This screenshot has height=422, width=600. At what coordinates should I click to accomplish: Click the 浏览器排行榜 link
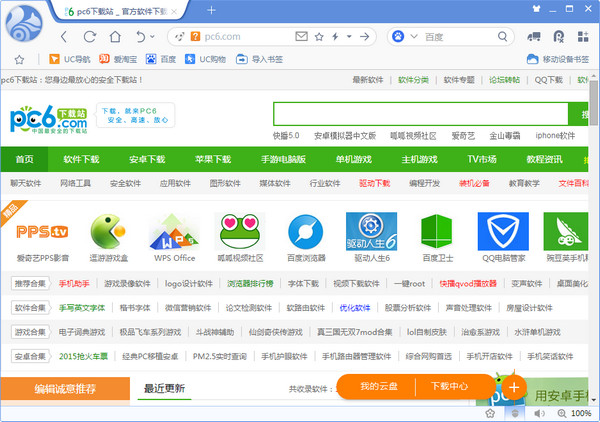coord(250,284)
